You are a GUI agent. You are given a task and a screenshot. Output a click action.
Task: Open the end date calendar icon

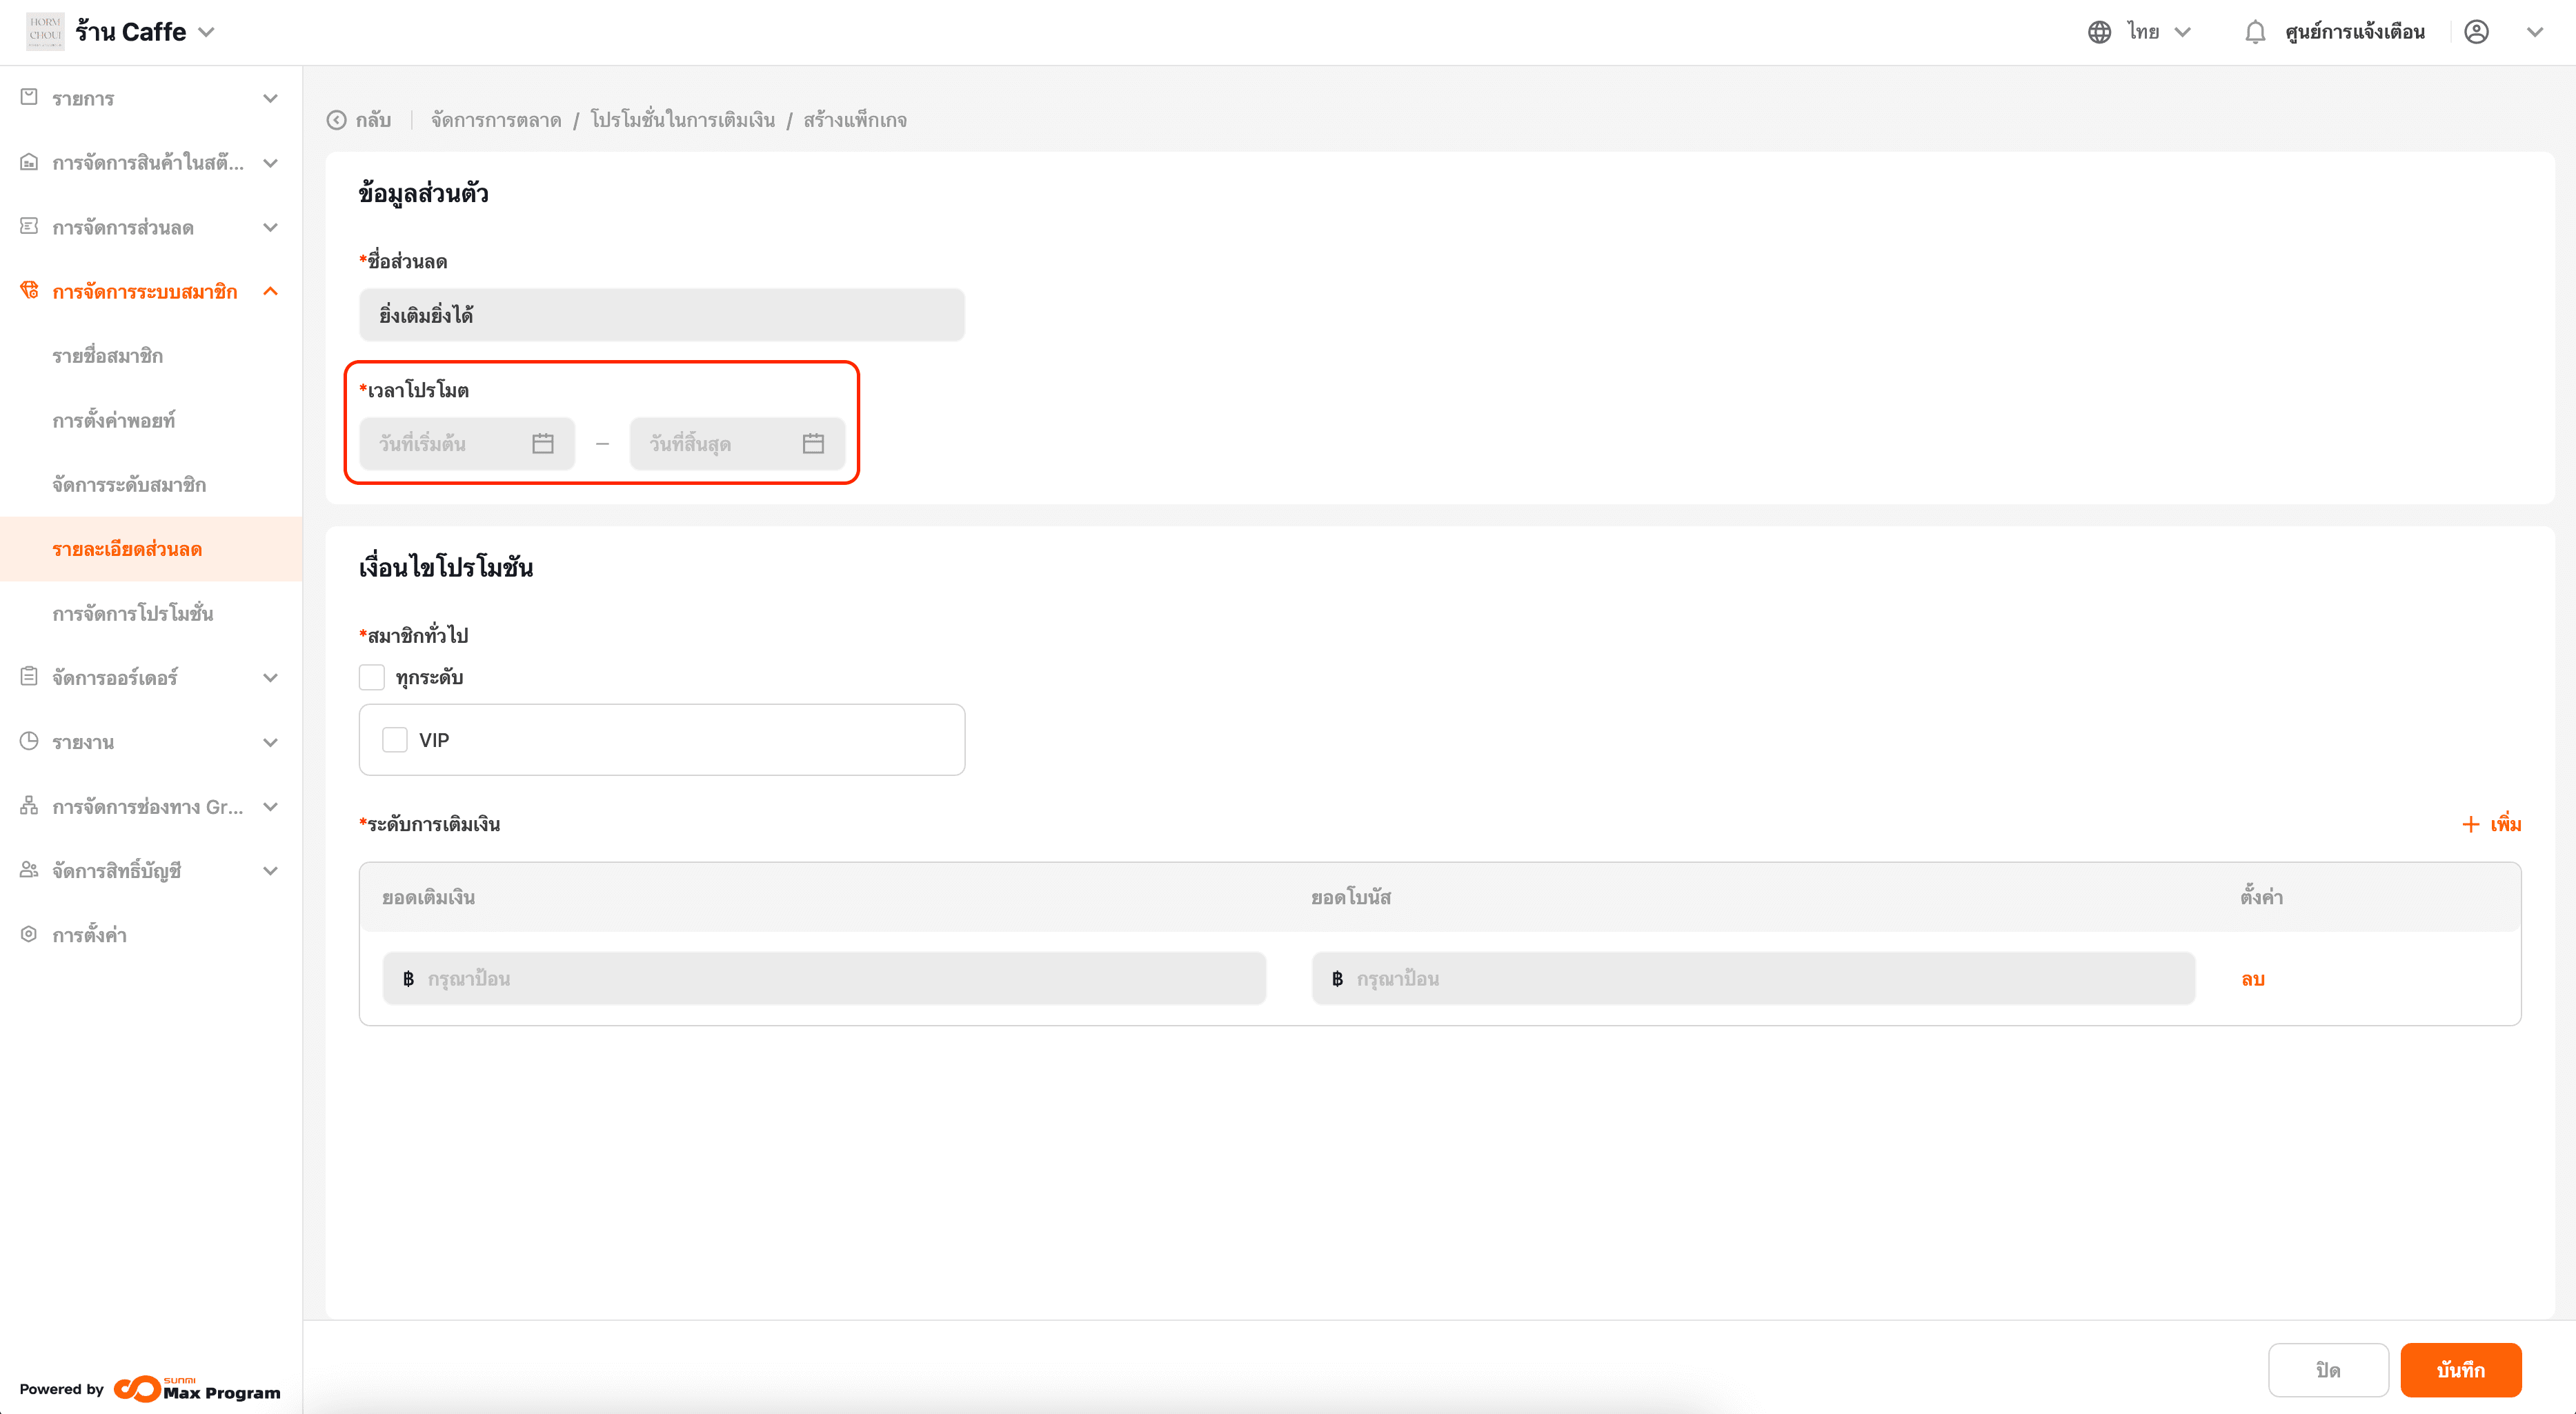pyautogui.click(x=813, y=443)
